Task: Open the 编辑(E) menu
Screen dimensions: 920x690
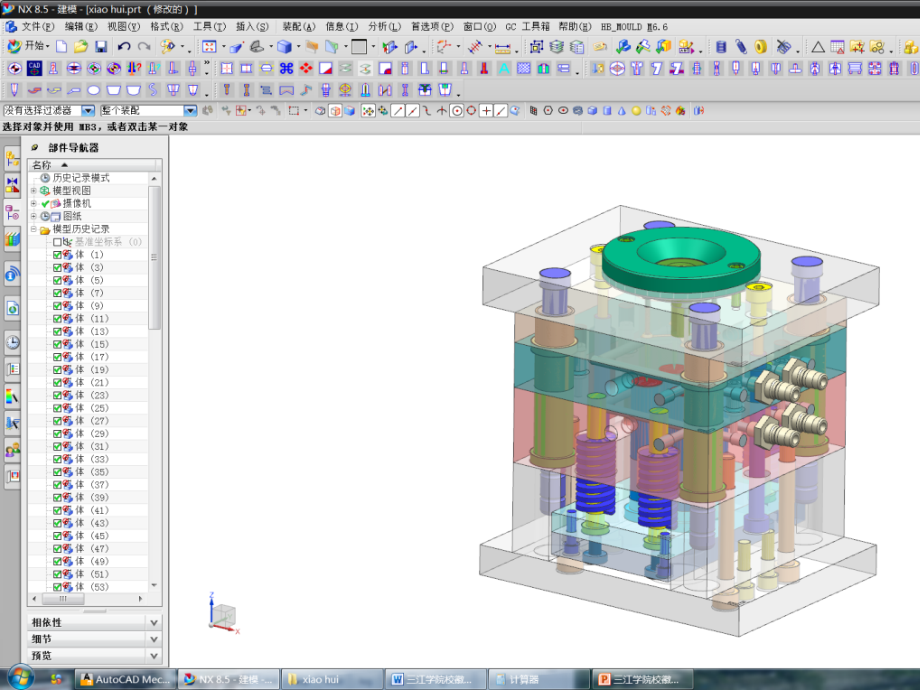Action: pyautogui.click(x=81, y=26)
